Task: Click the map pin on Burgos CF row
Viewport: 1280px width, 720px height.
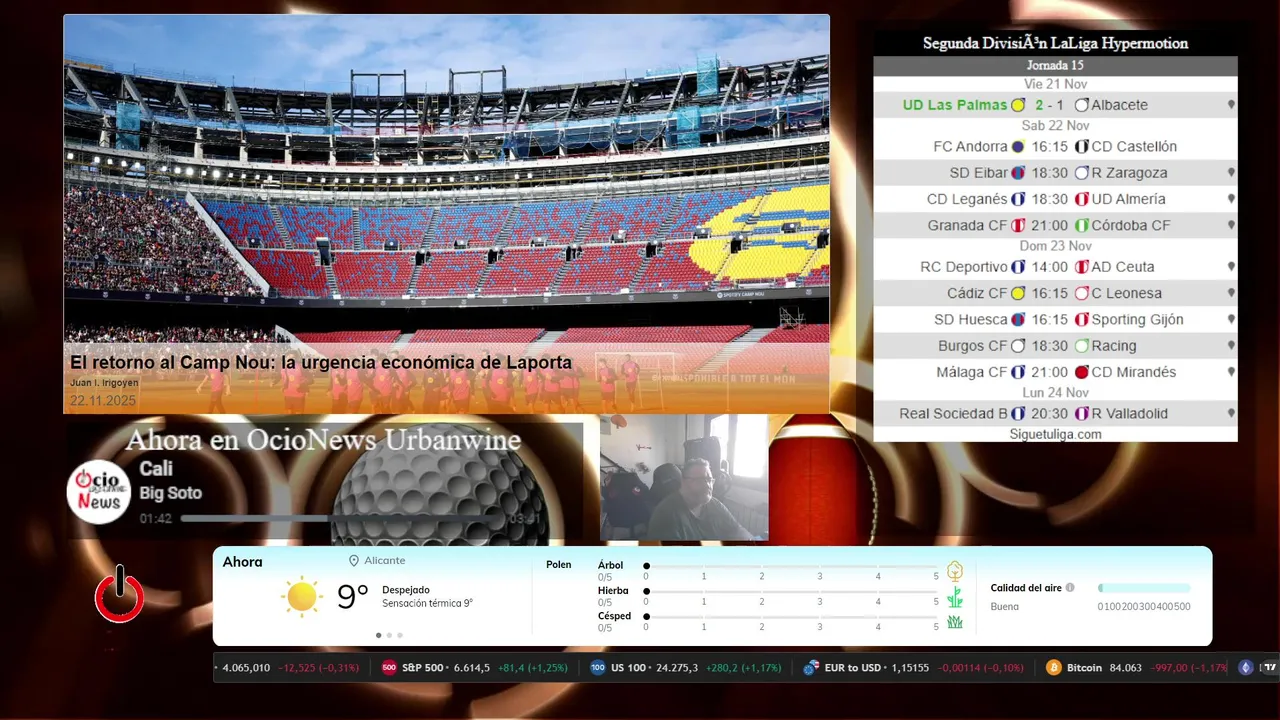Action: click(1231, 346)
